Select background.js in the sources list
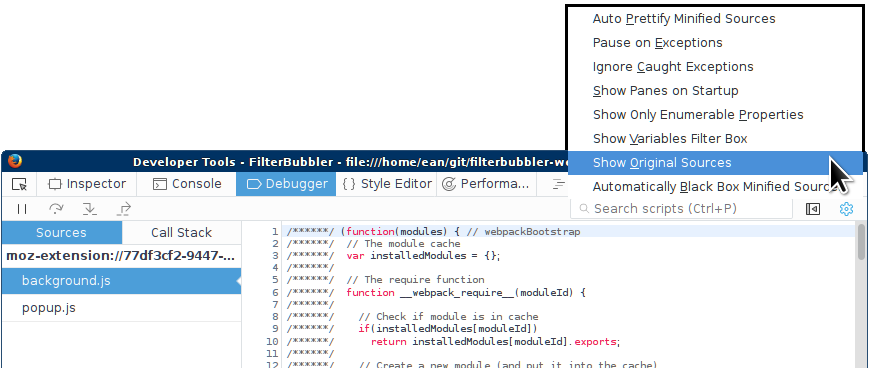This screenshot has height=368, width=878. click(x=121, y=281)
